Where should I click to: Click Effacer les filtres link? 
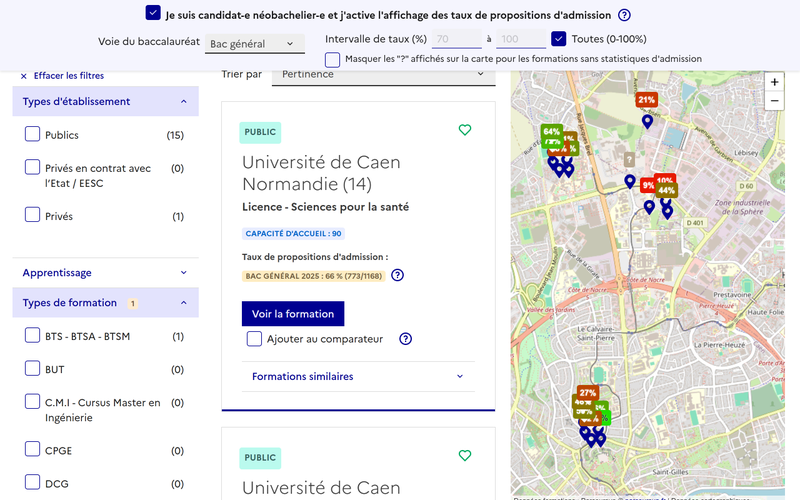point(62,76)
